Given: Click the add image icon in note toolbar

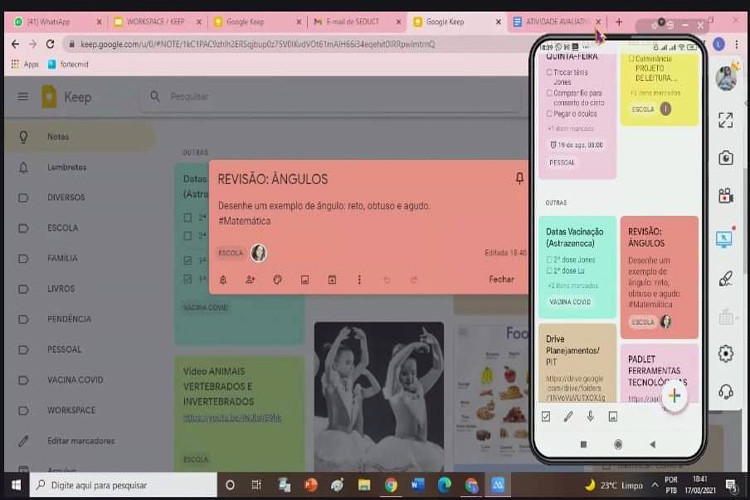Looking at the screenshot, I should tap(305, 280).
